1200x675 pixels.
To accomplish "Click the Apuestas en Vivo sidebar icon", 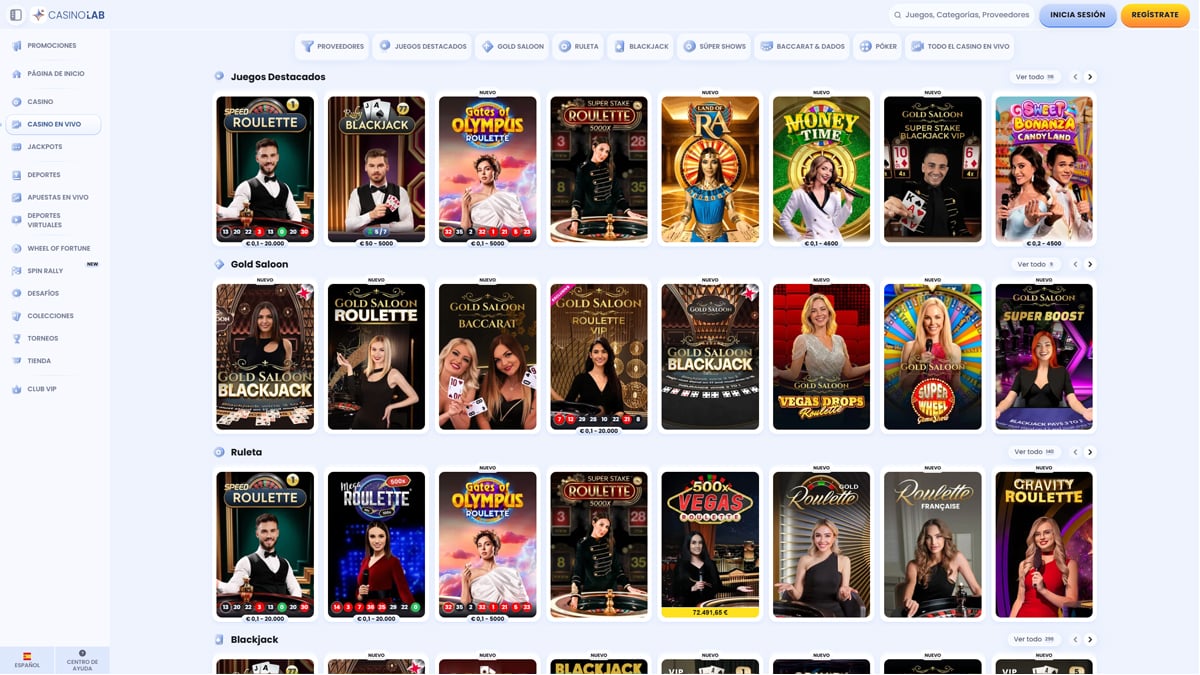I will click(x=17, y=197).
